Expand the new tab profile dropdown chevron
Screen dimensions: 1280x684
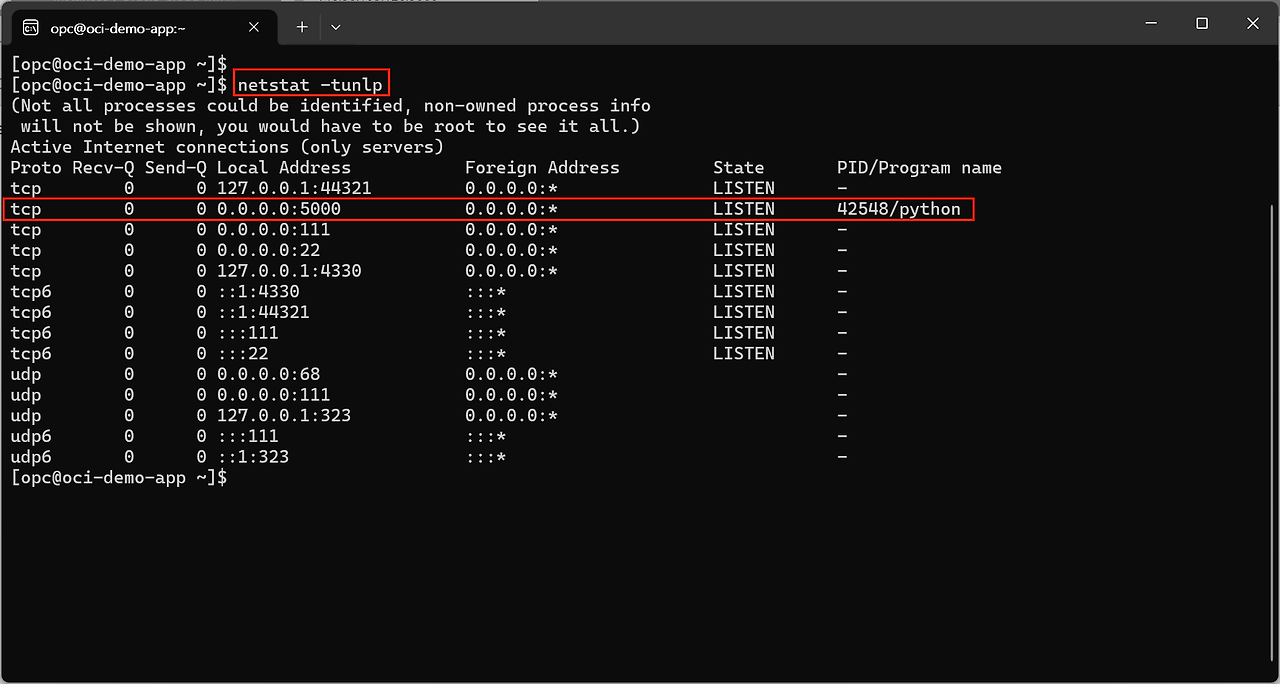coord(336,27)
